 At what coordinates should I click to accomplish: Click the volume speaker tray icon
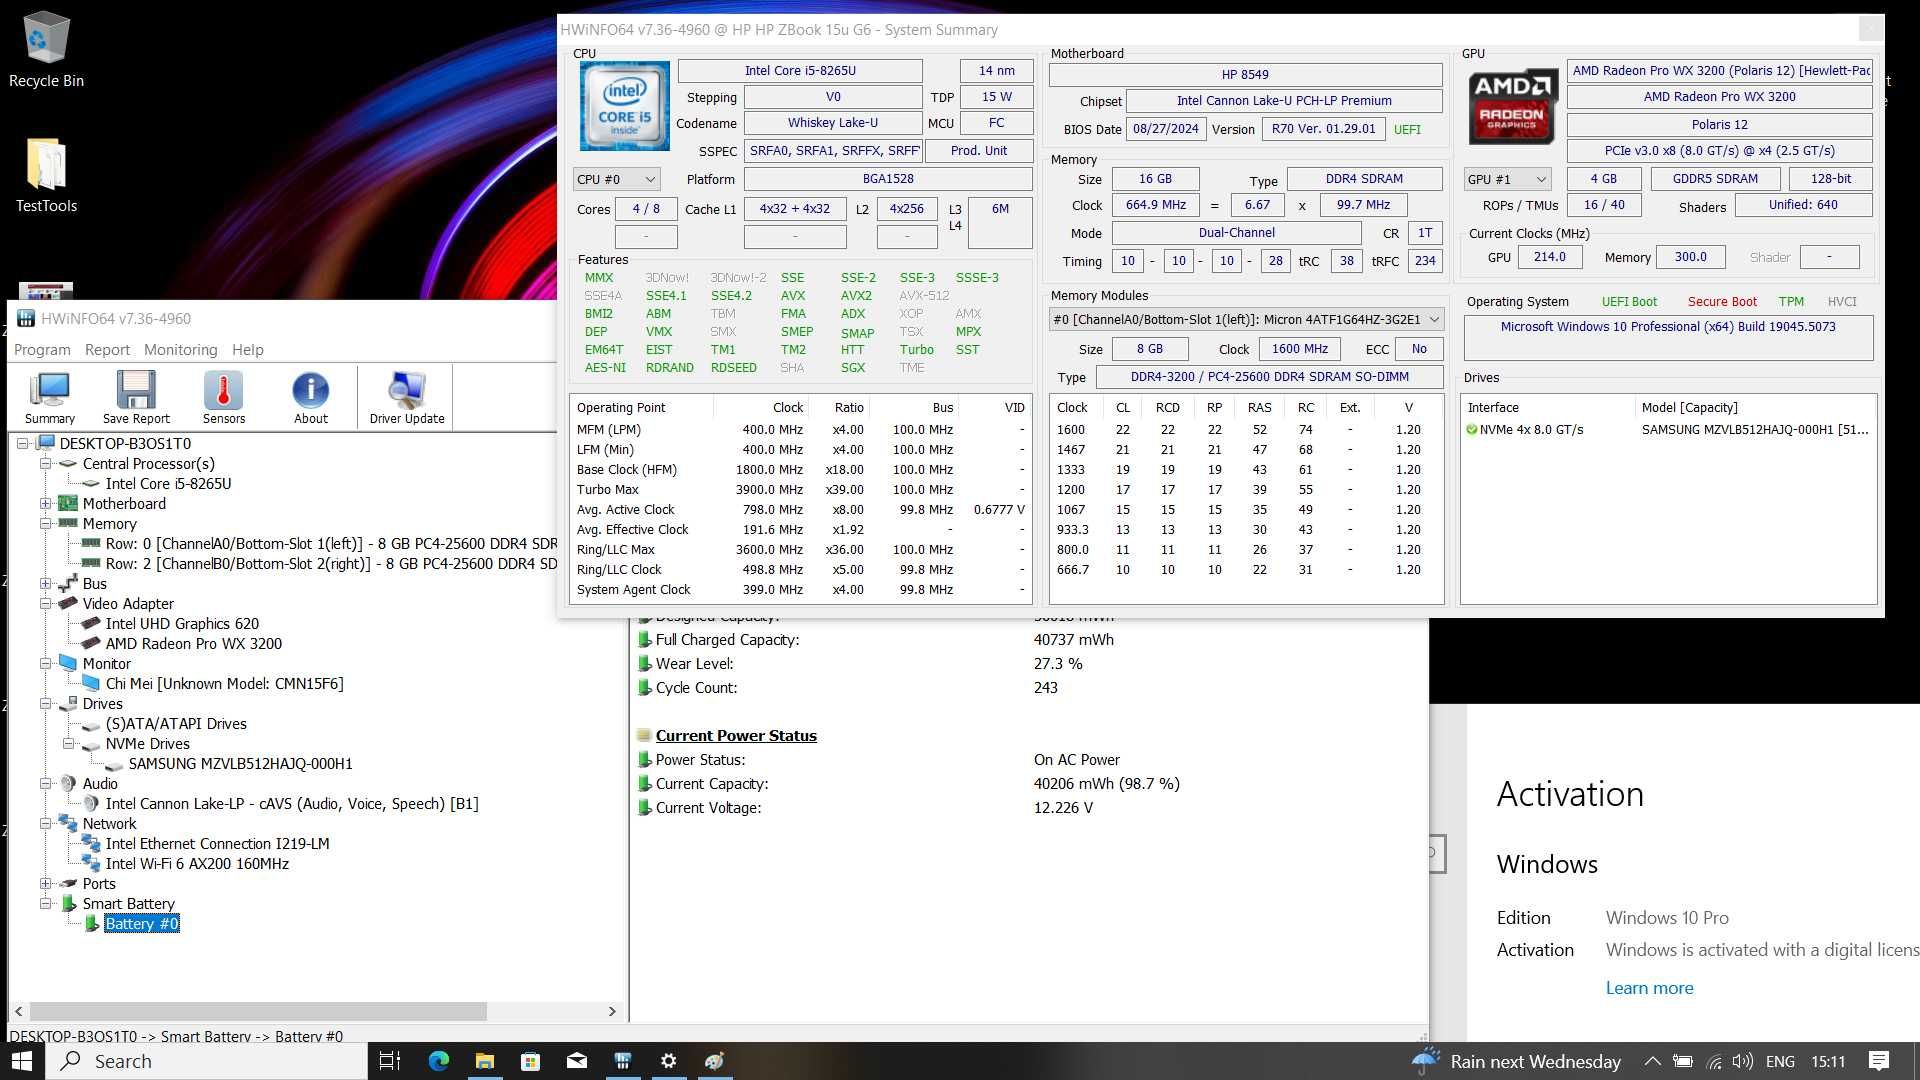(x=1743, y=1062)
